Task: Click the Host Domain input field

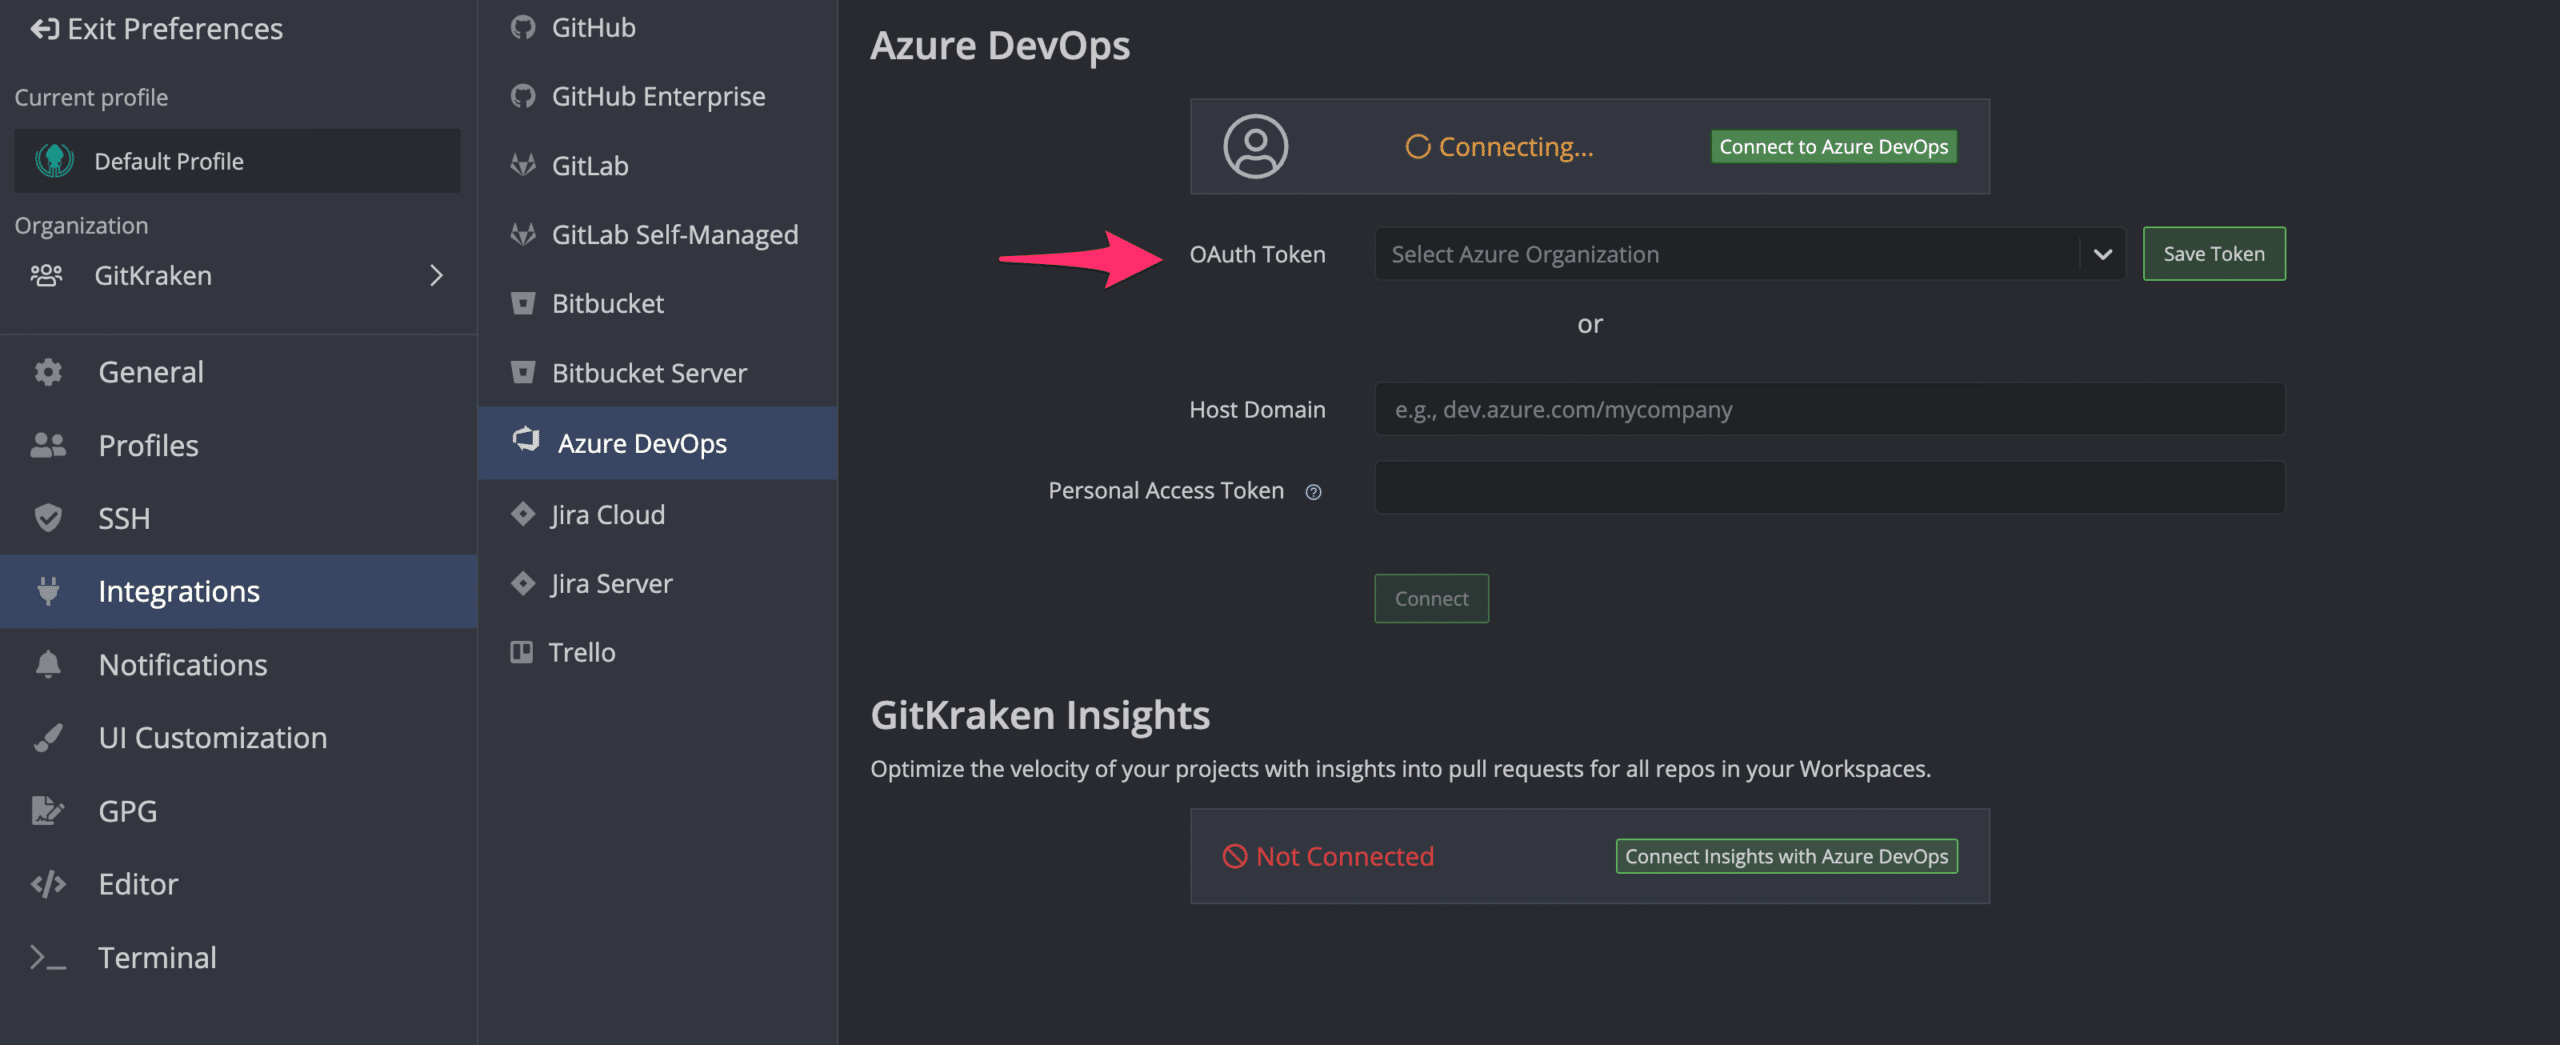Action: coord(1828,409)
